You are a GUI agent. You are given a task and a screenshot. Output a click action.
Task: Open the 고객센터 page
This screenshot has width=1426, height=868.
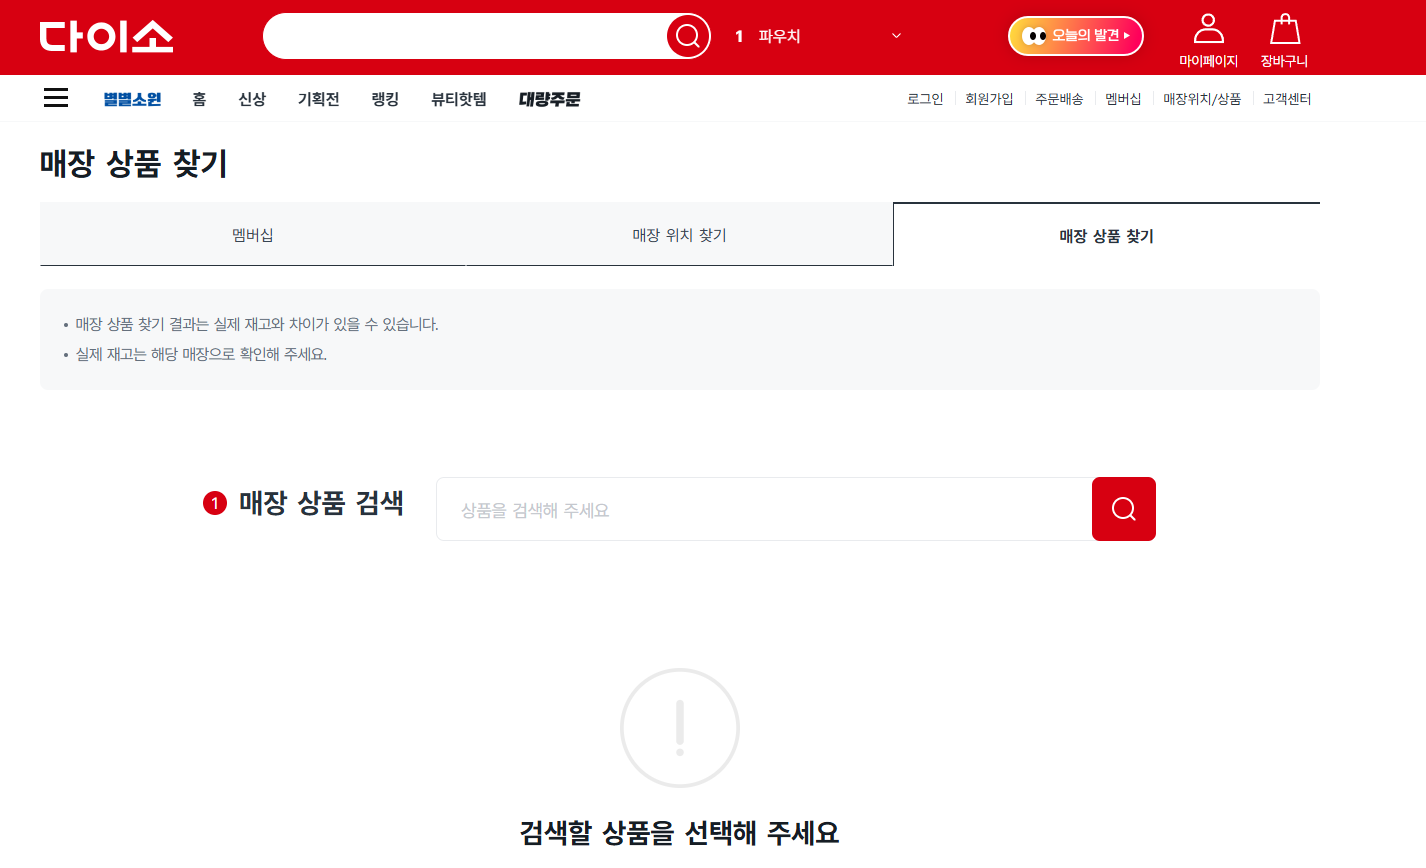1287,98
